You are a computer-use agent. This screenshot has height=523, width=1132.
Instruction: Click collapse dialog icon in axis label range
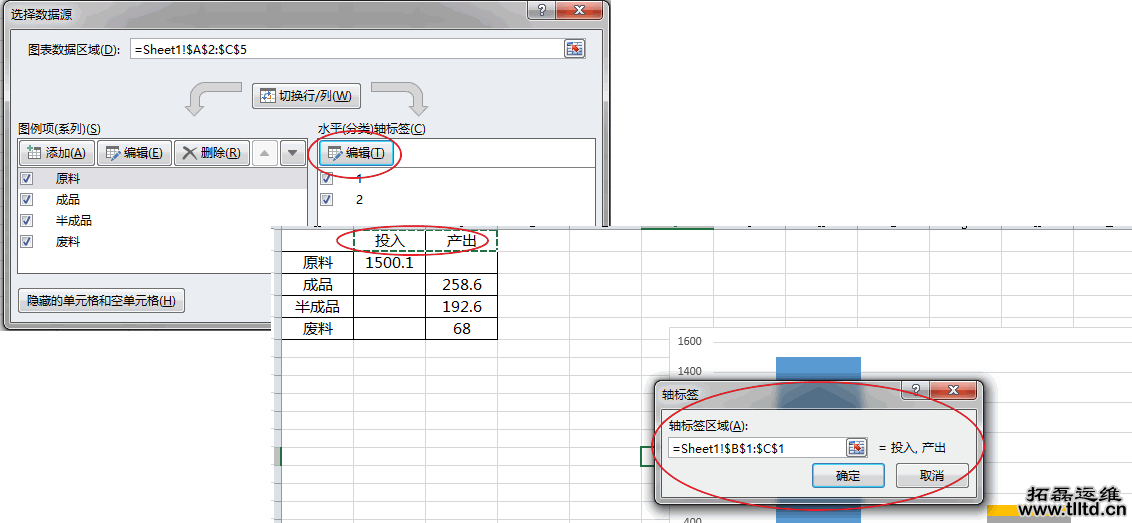click(856, 447)
